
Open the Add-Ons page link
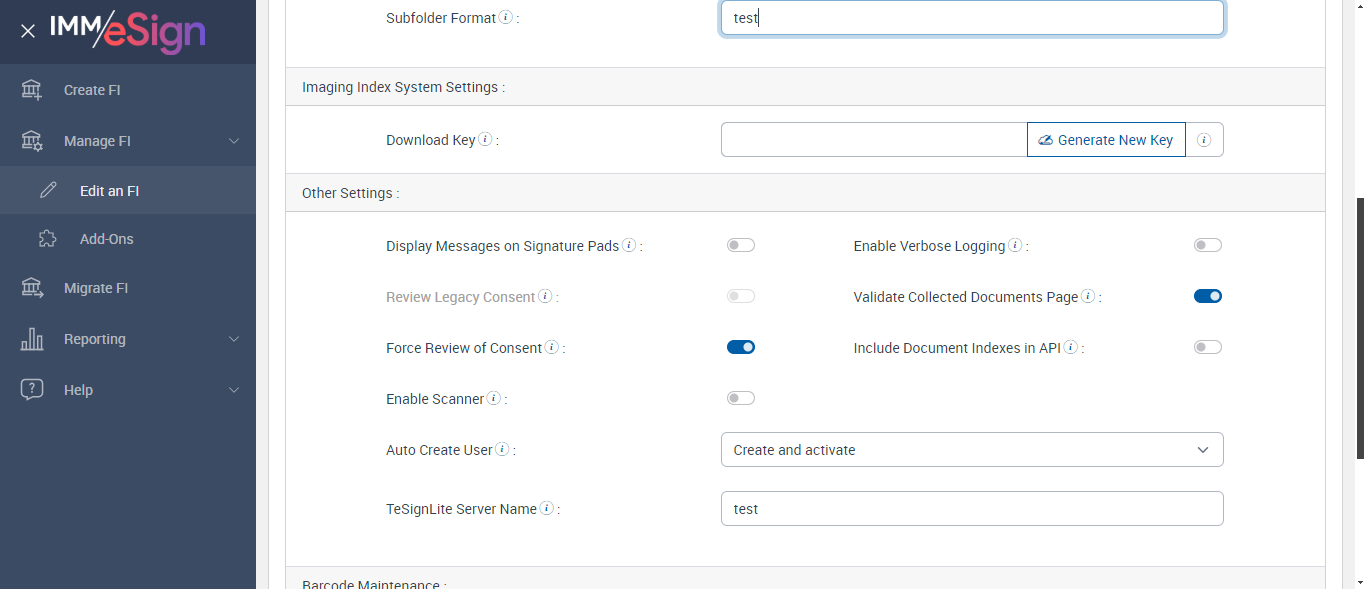click(106, 239)
